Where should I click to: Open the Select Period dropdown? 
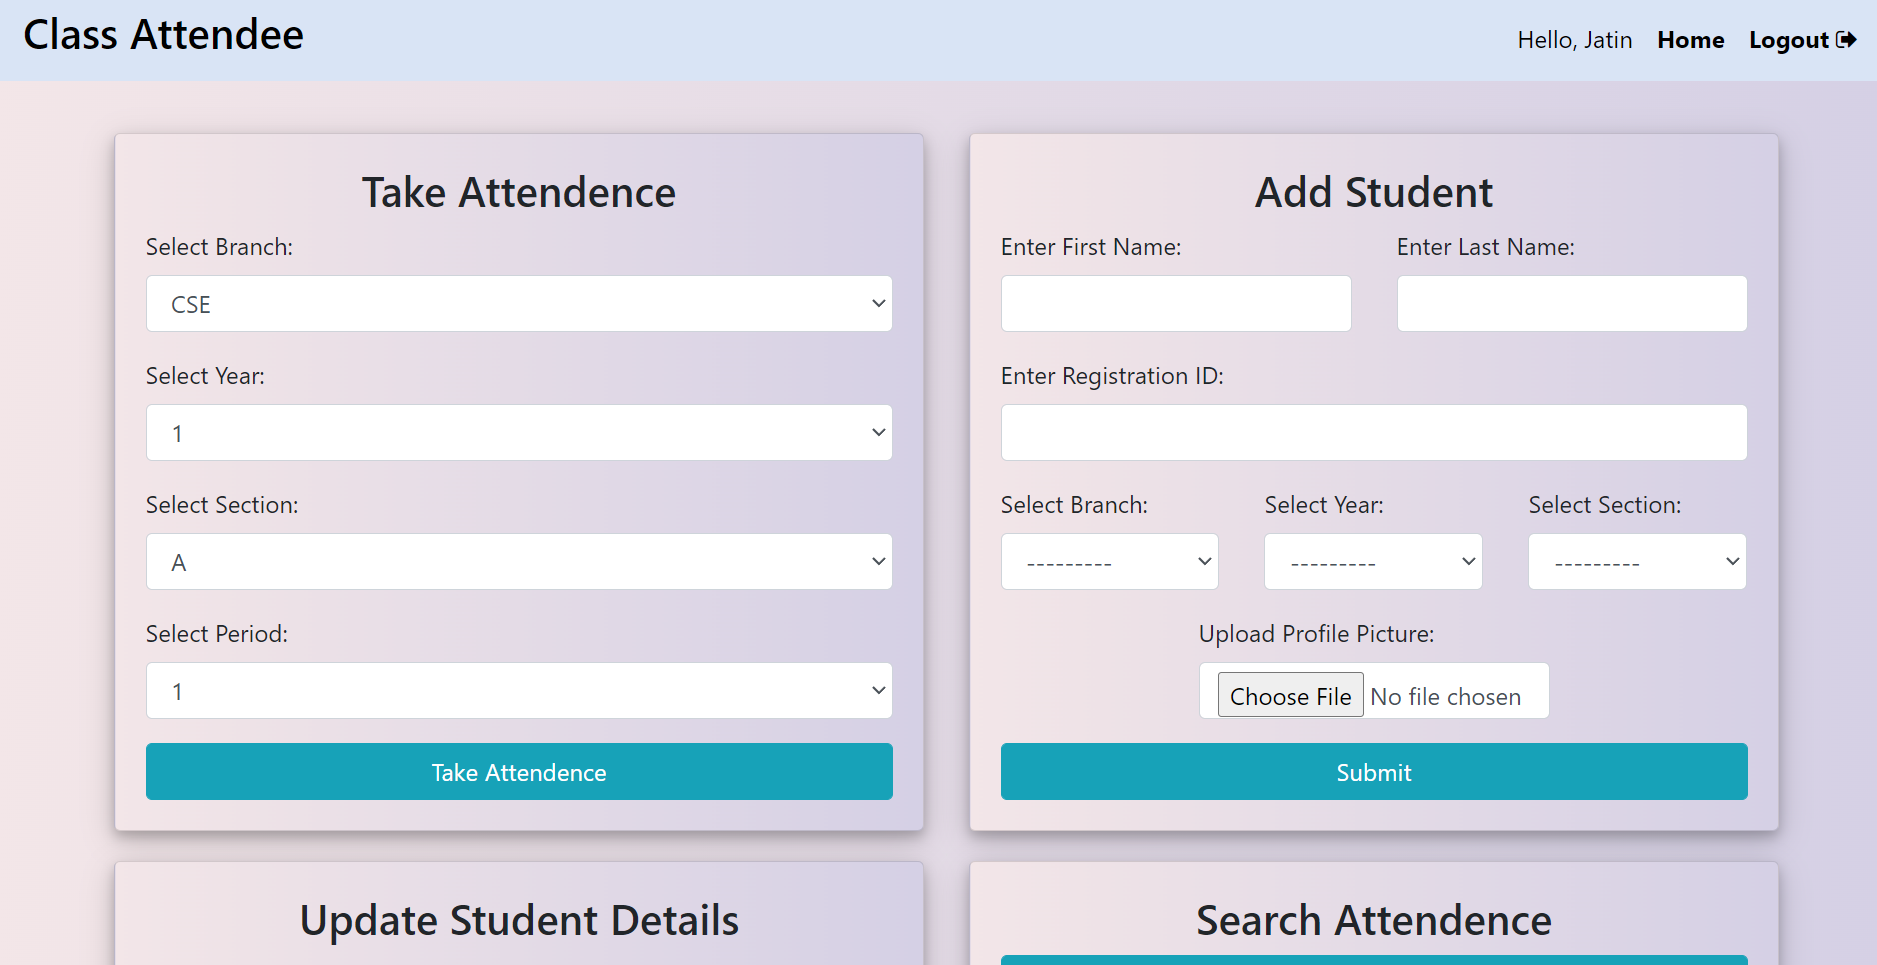519,691
